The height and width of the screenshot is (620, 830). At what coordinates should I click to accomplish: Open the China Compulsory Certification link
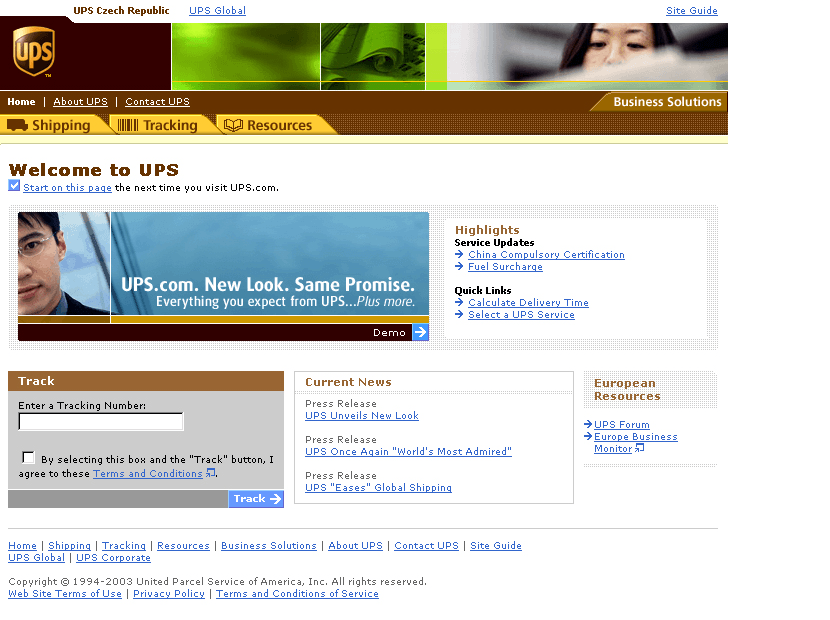(x=546, y=255)
